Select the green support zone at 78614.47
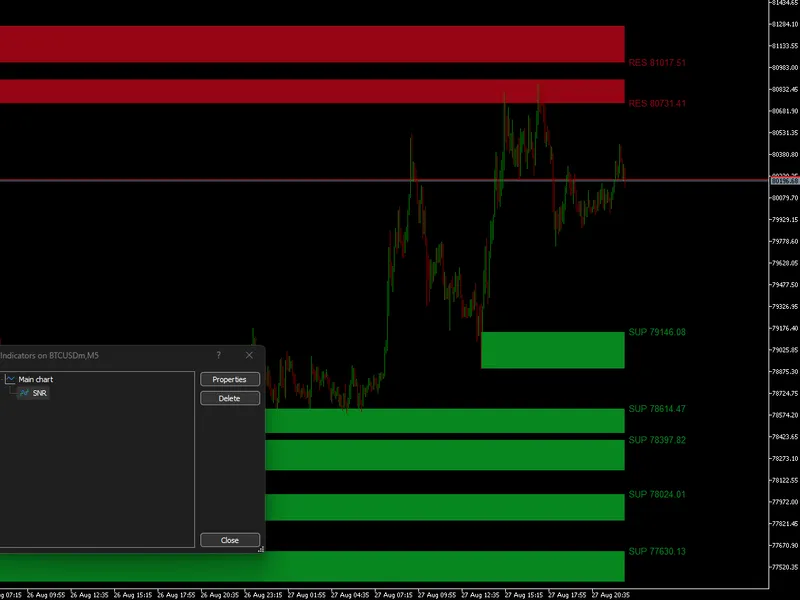This screenshot has width=800, height=600. click(x=445, y=420)
